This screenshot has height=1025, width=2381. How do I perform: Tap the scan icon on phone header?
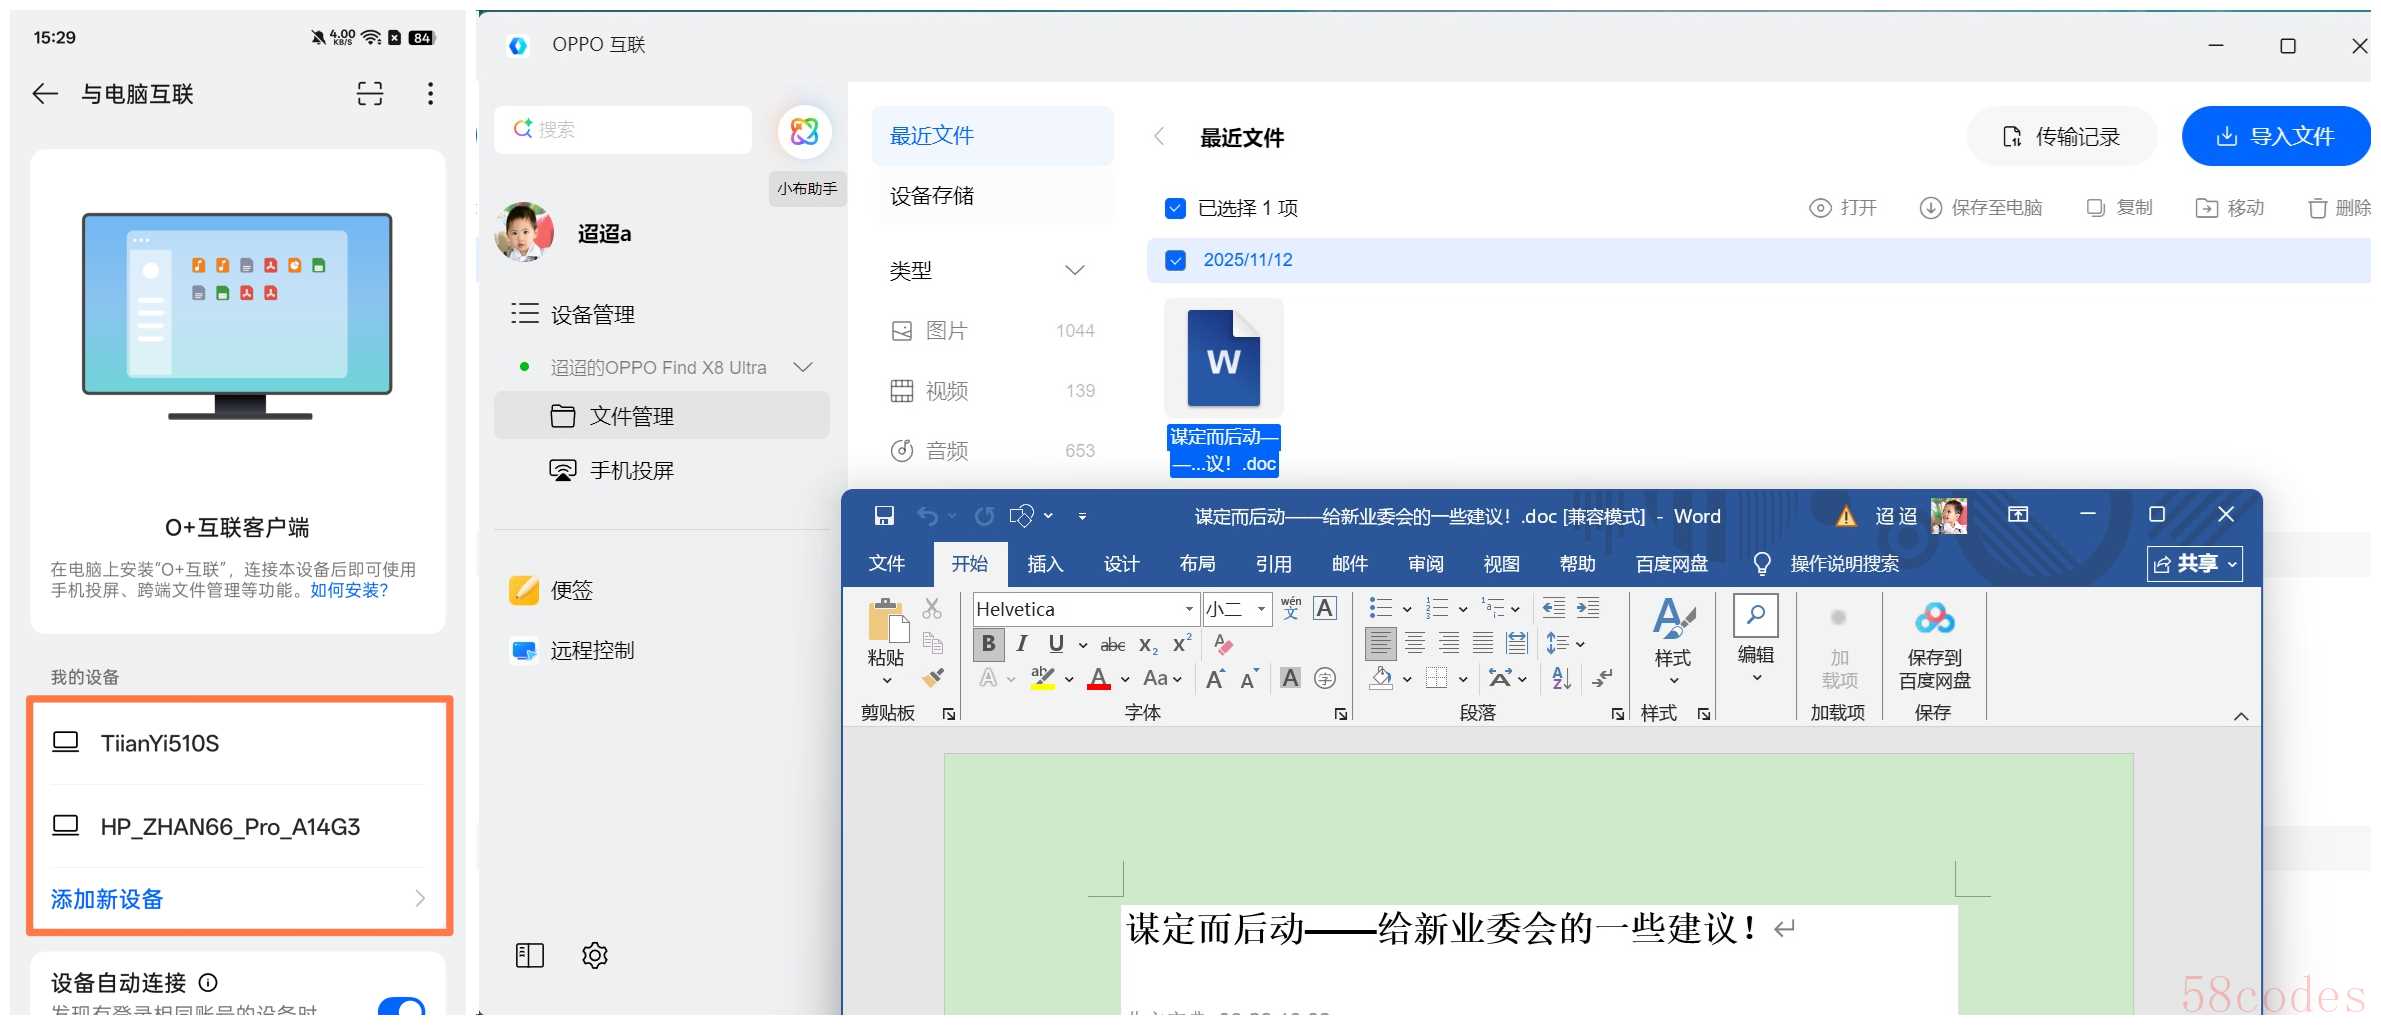tap(370, 94)
